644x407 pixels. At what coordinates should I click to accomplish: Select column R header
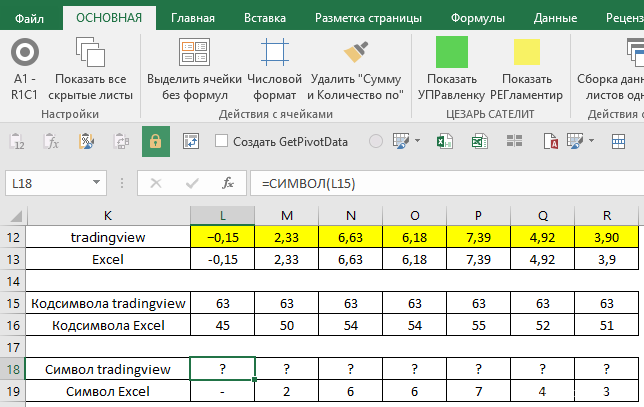(607, 216)
